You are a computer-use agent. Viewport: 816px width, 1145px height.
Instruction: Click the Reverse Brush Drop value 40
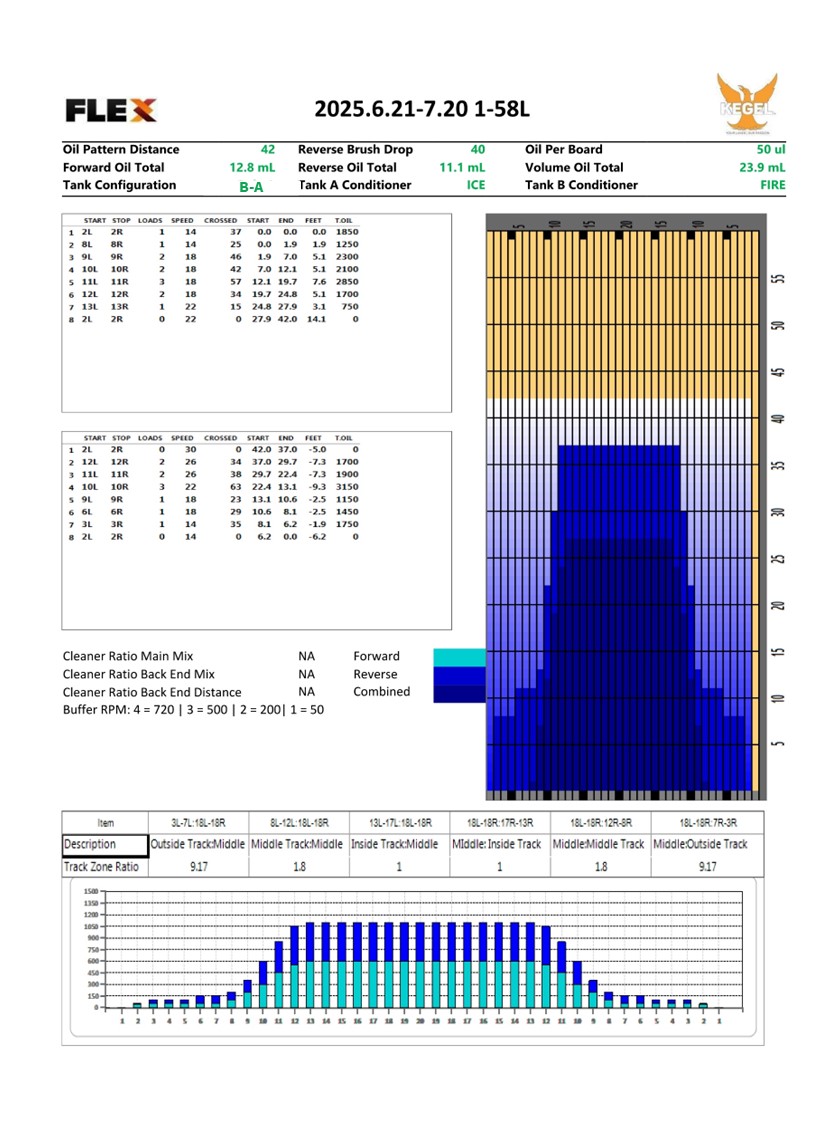click(x=477, y=149)
